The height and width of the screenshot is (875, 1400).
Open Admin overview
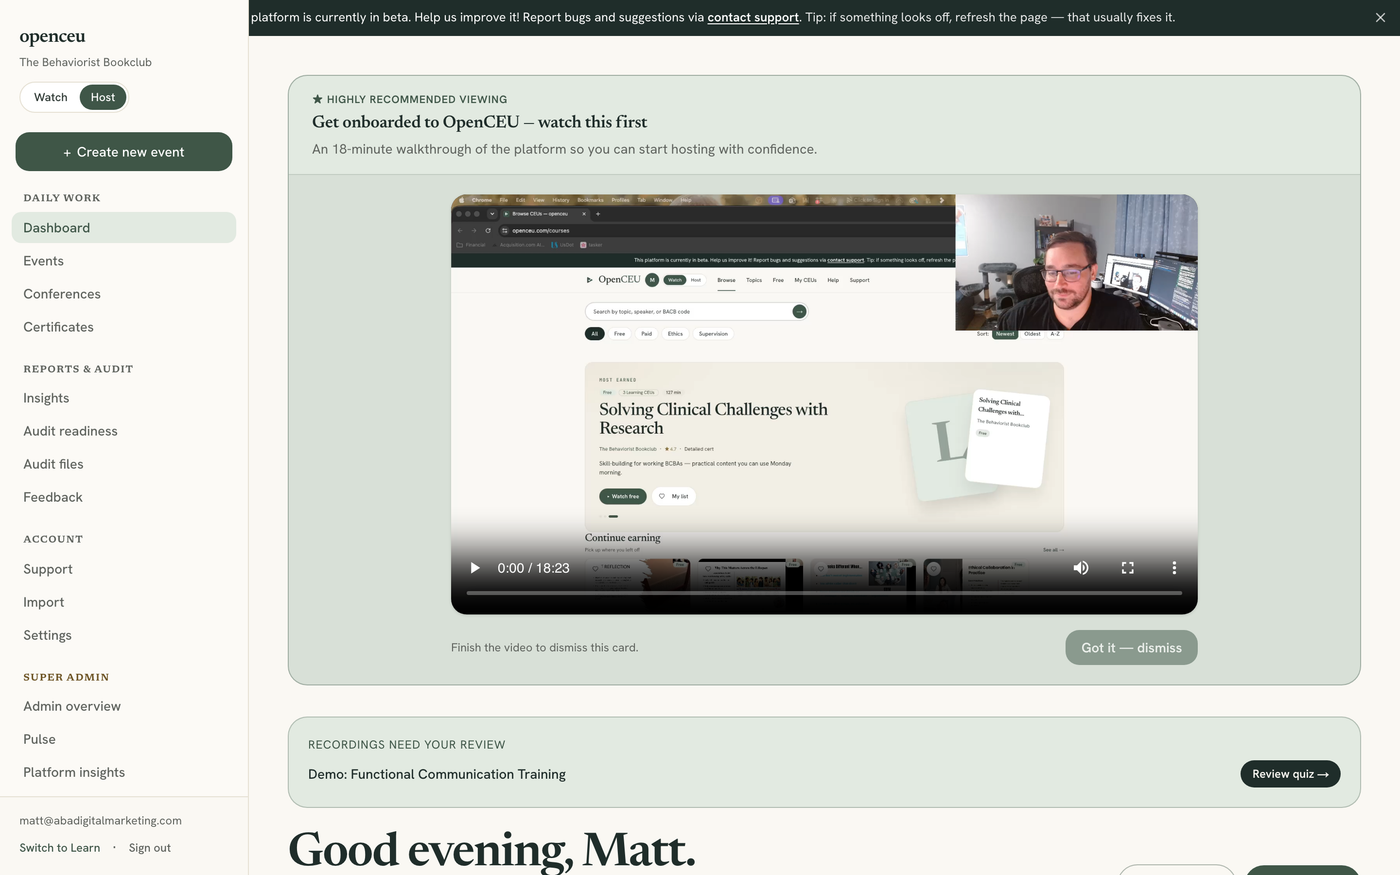124,706
